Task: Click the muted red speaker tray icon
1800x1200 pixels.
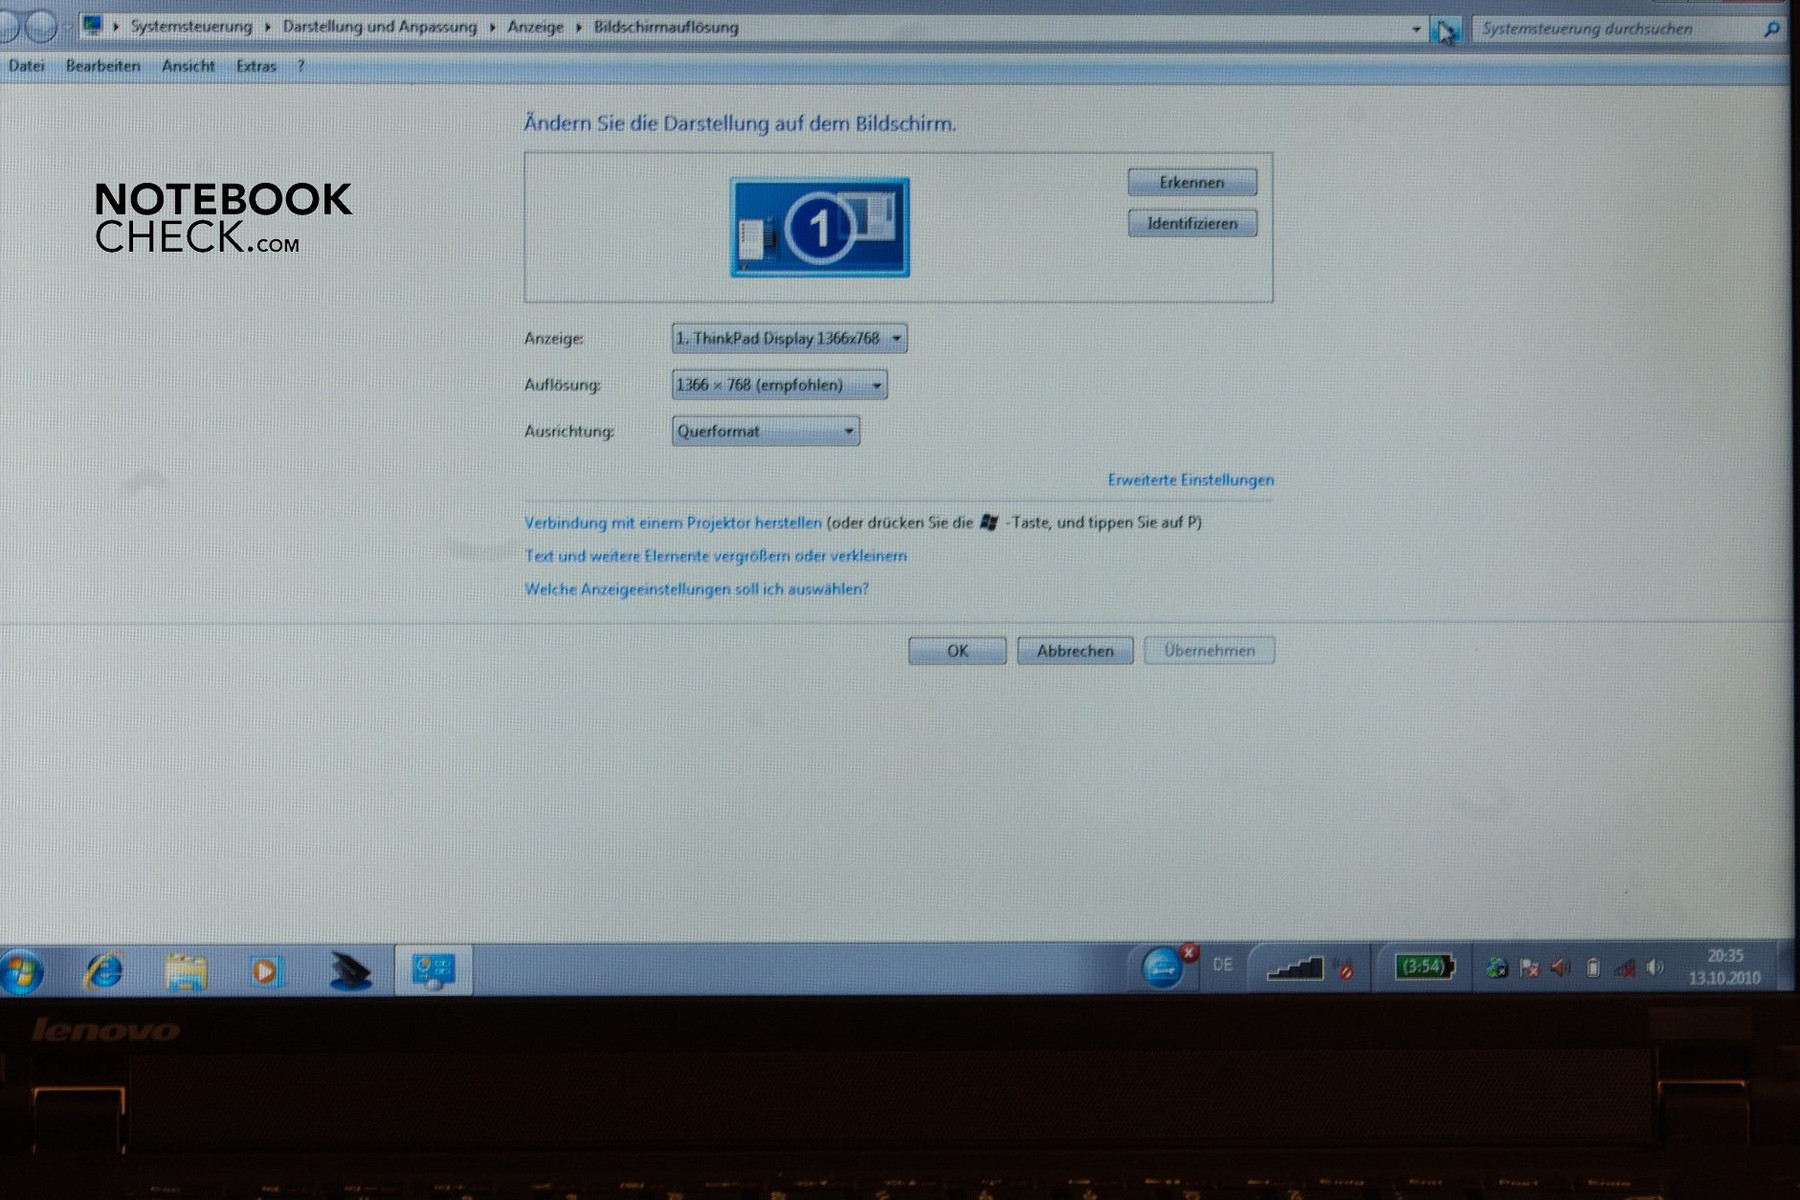Action: pos(1561,967)
